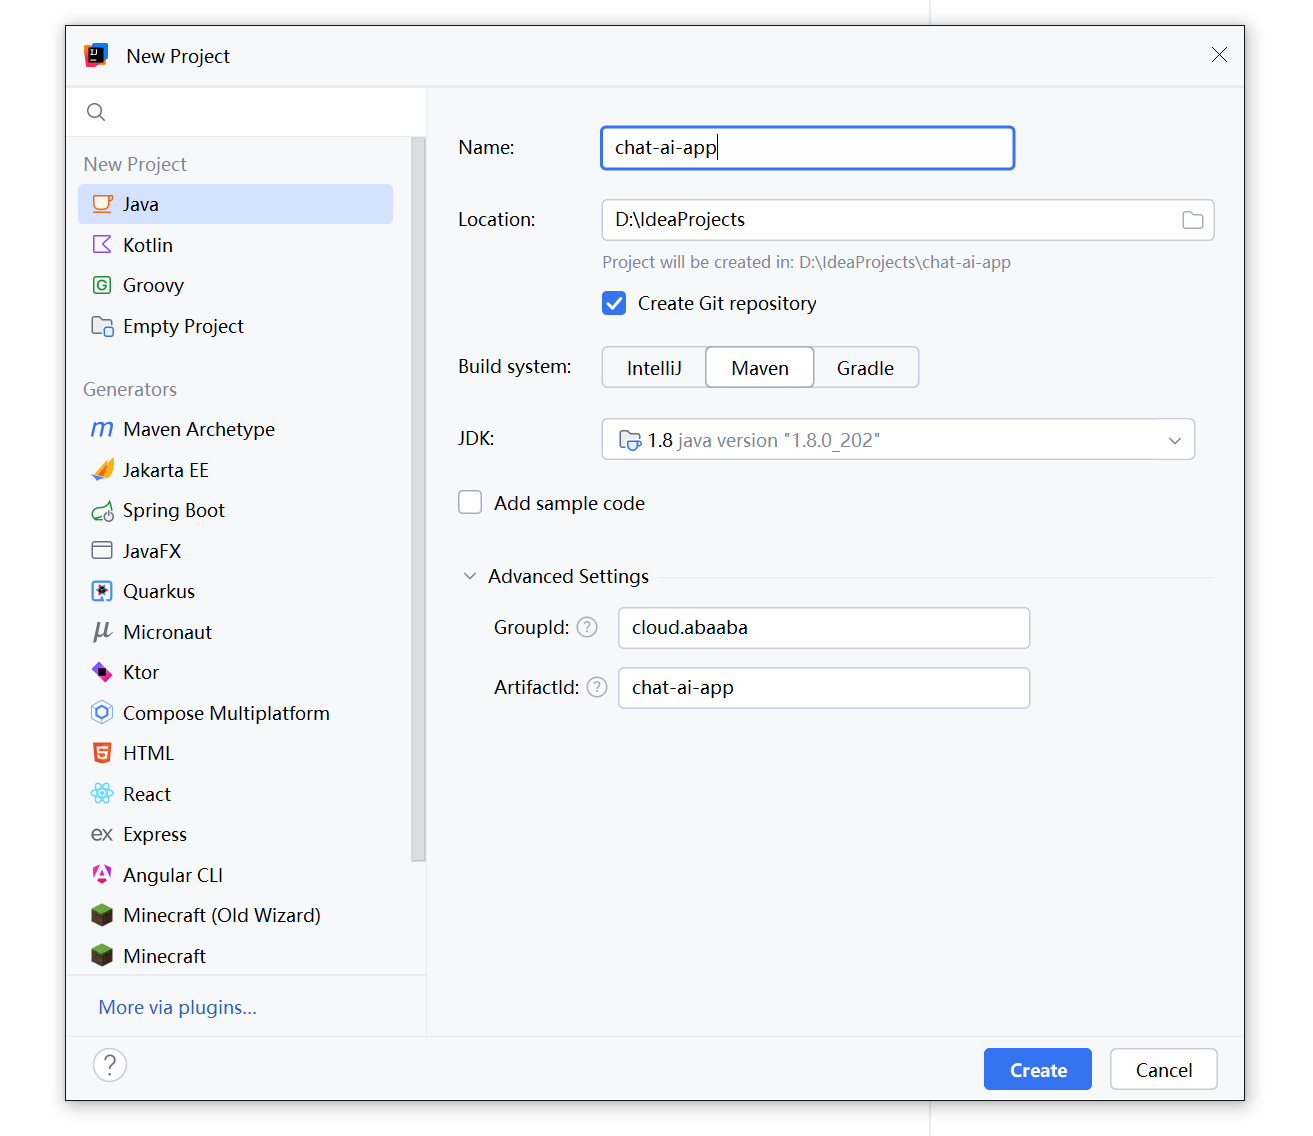This screenshot has width=1313, height=1136.
Task: Select Empty Project label
Action: pyautogui.click(x=183, y=326)
